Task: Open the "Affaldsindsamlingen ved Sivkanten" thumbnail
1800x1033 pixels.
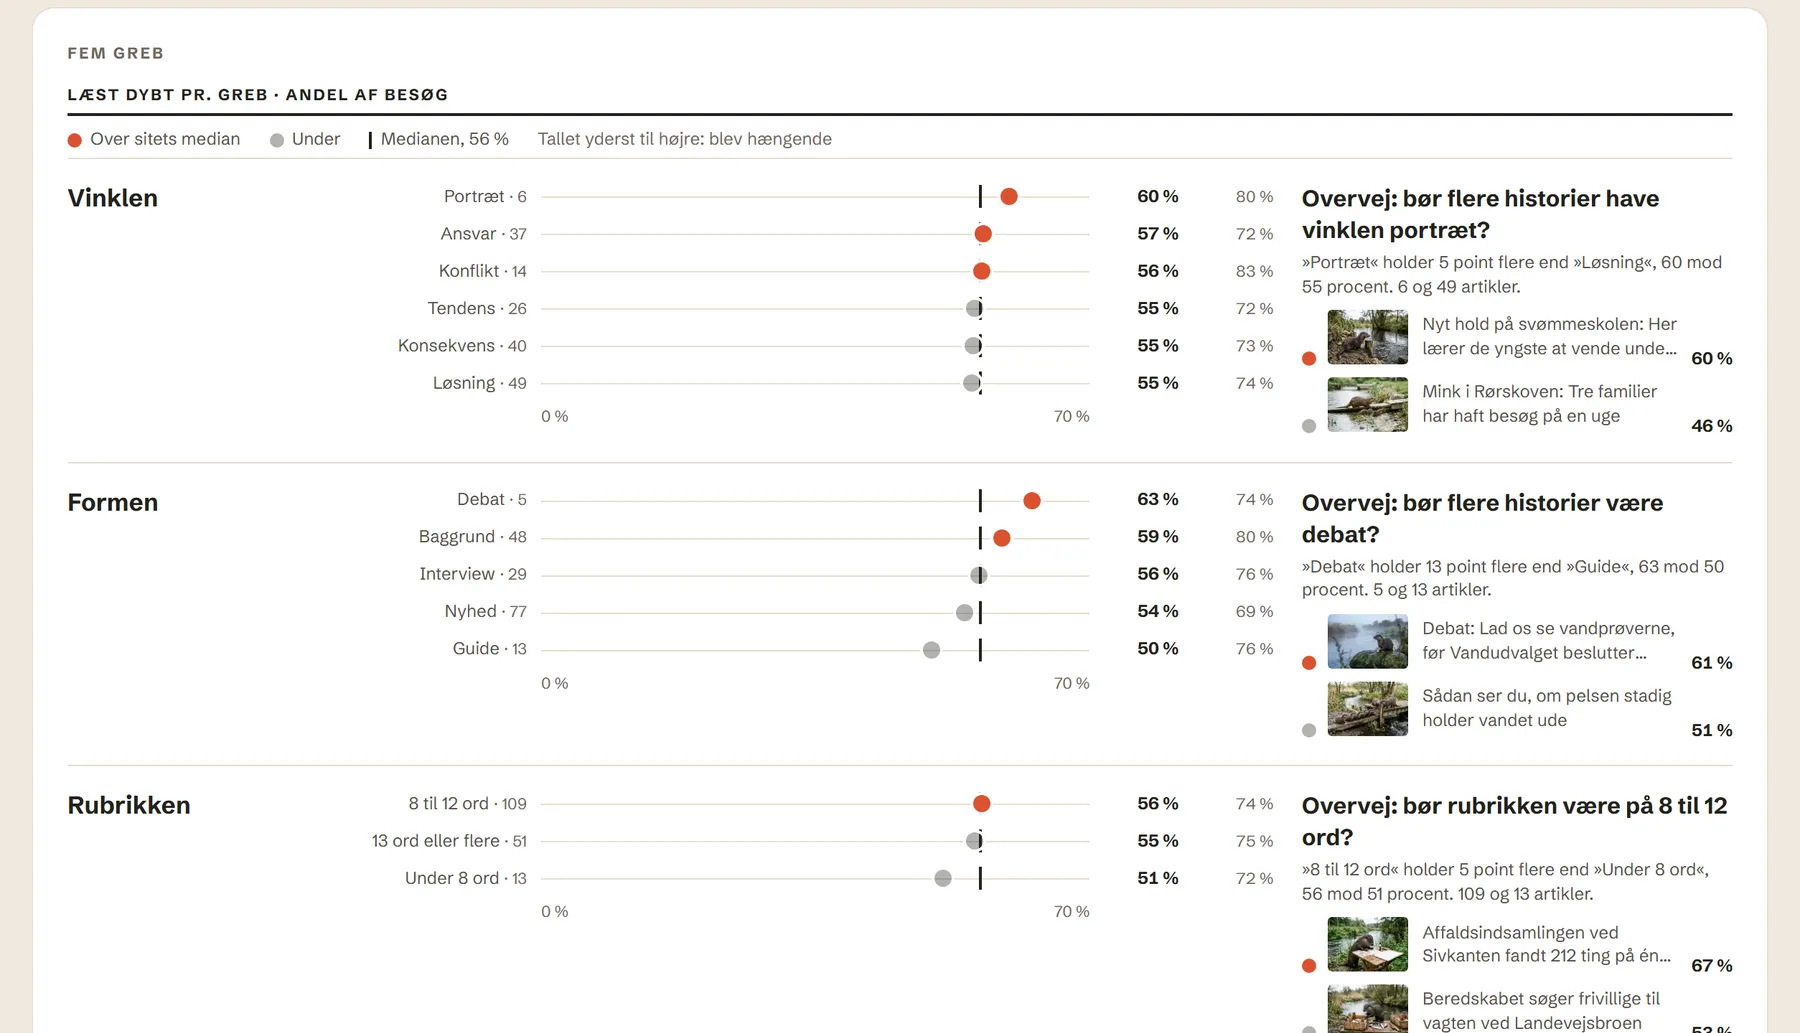Action: click(x=1367, y=944)
